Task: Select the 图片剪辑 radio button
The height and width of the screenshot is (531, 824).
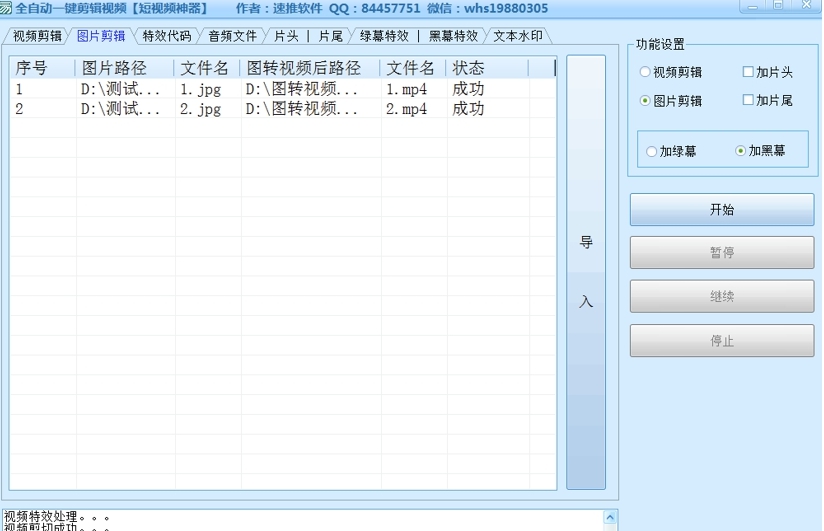Action: click(x=671, y=100)
